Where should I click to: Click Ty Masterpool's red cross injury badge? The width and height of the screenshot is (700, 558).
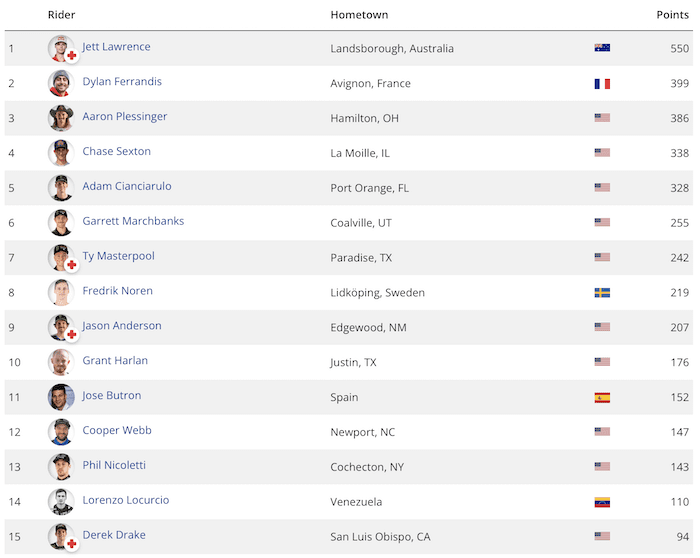(71, 265)
